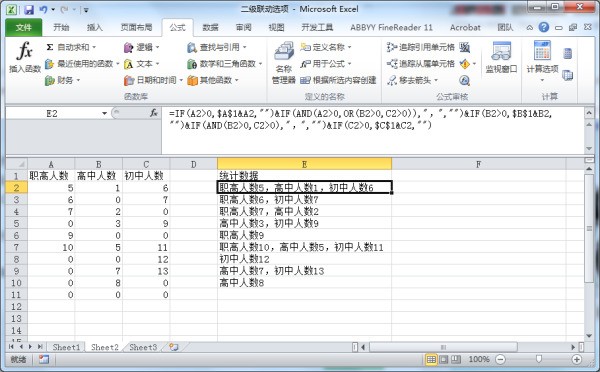Open the Financial (财务) functions icon

coord(49,80)
